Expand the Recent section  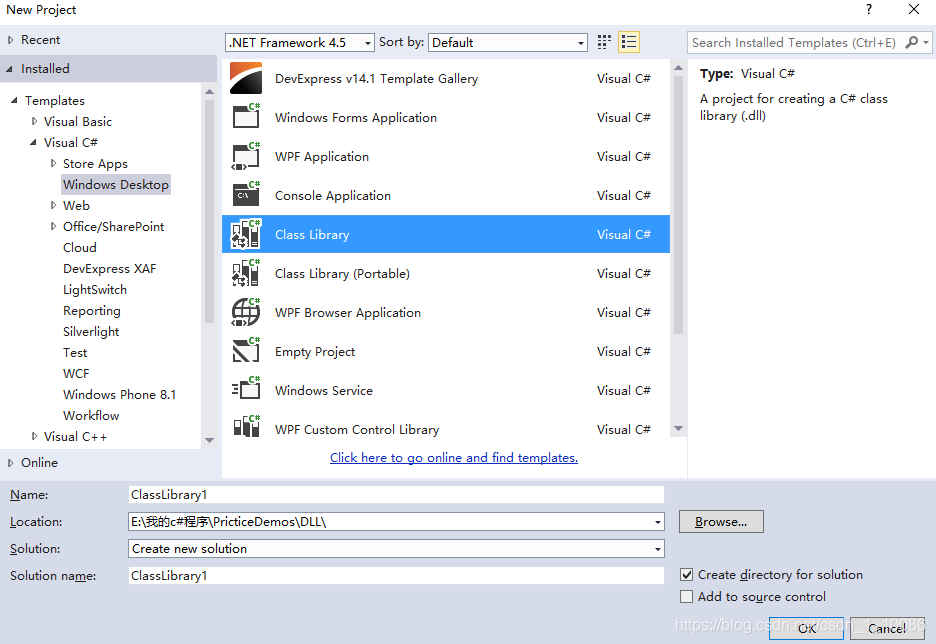(x=11, y=40)
